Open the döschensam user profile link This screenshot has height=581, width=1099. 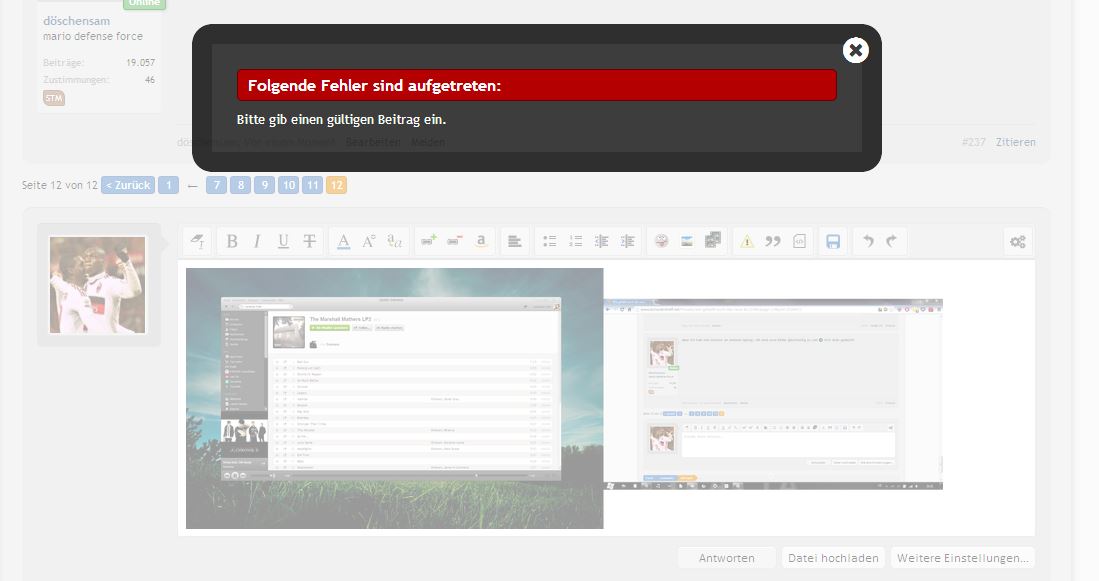coord(76,21)
